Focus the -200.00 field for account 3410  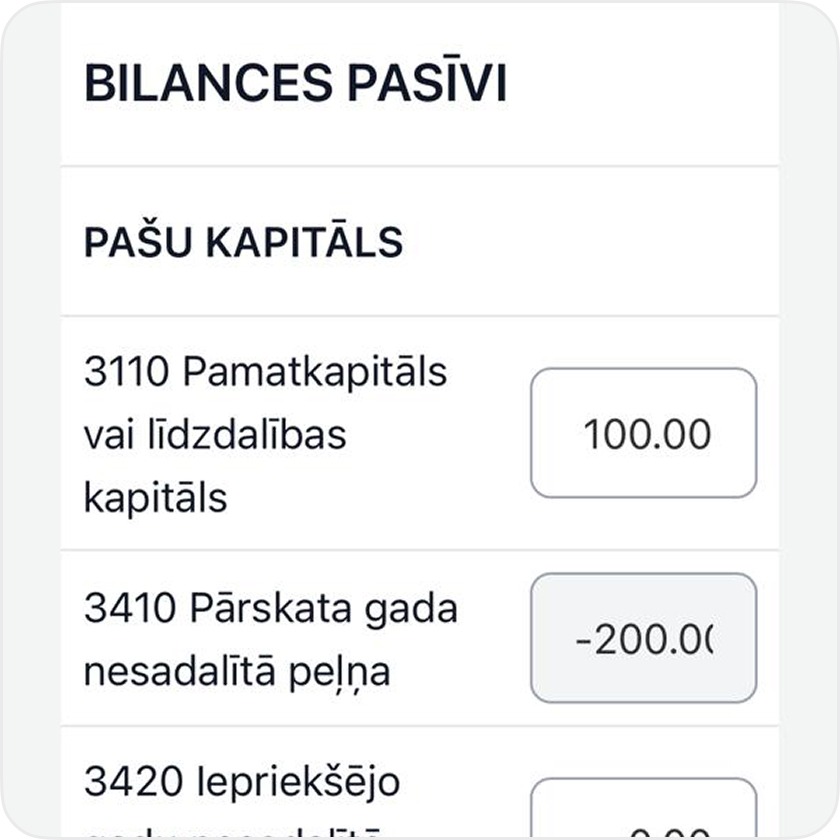click(x=643, y=638)
